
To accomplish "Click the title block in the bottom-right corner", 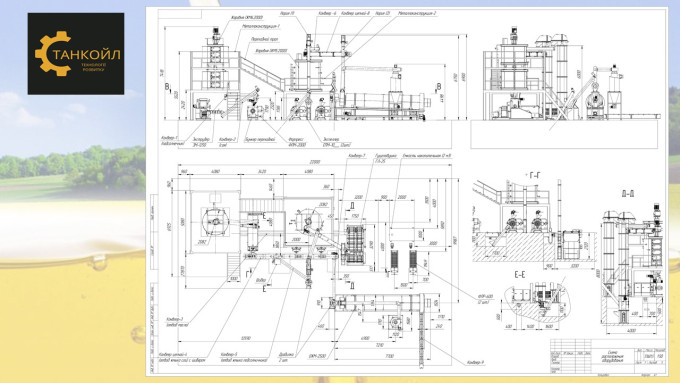I will pyautogui.click(x=608, y=356).
